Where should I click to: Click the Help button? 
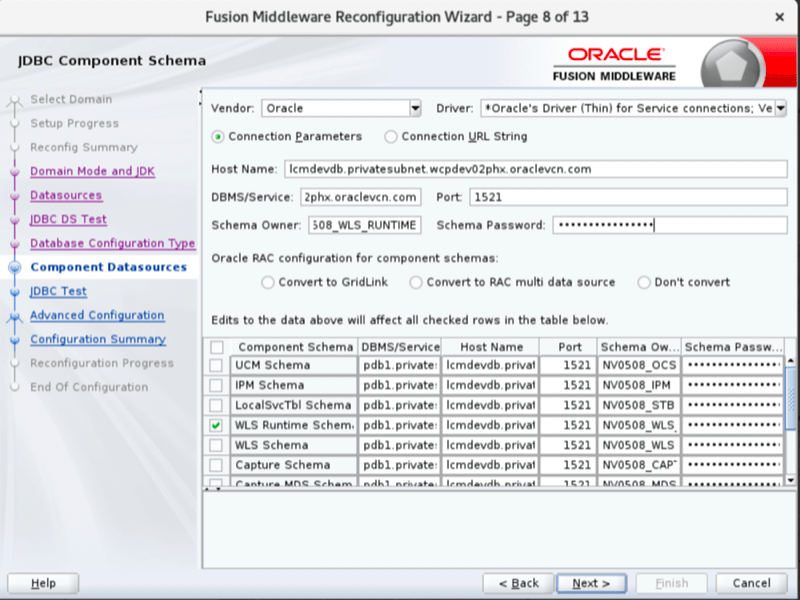pyautogui.click(x=43, y=583)
